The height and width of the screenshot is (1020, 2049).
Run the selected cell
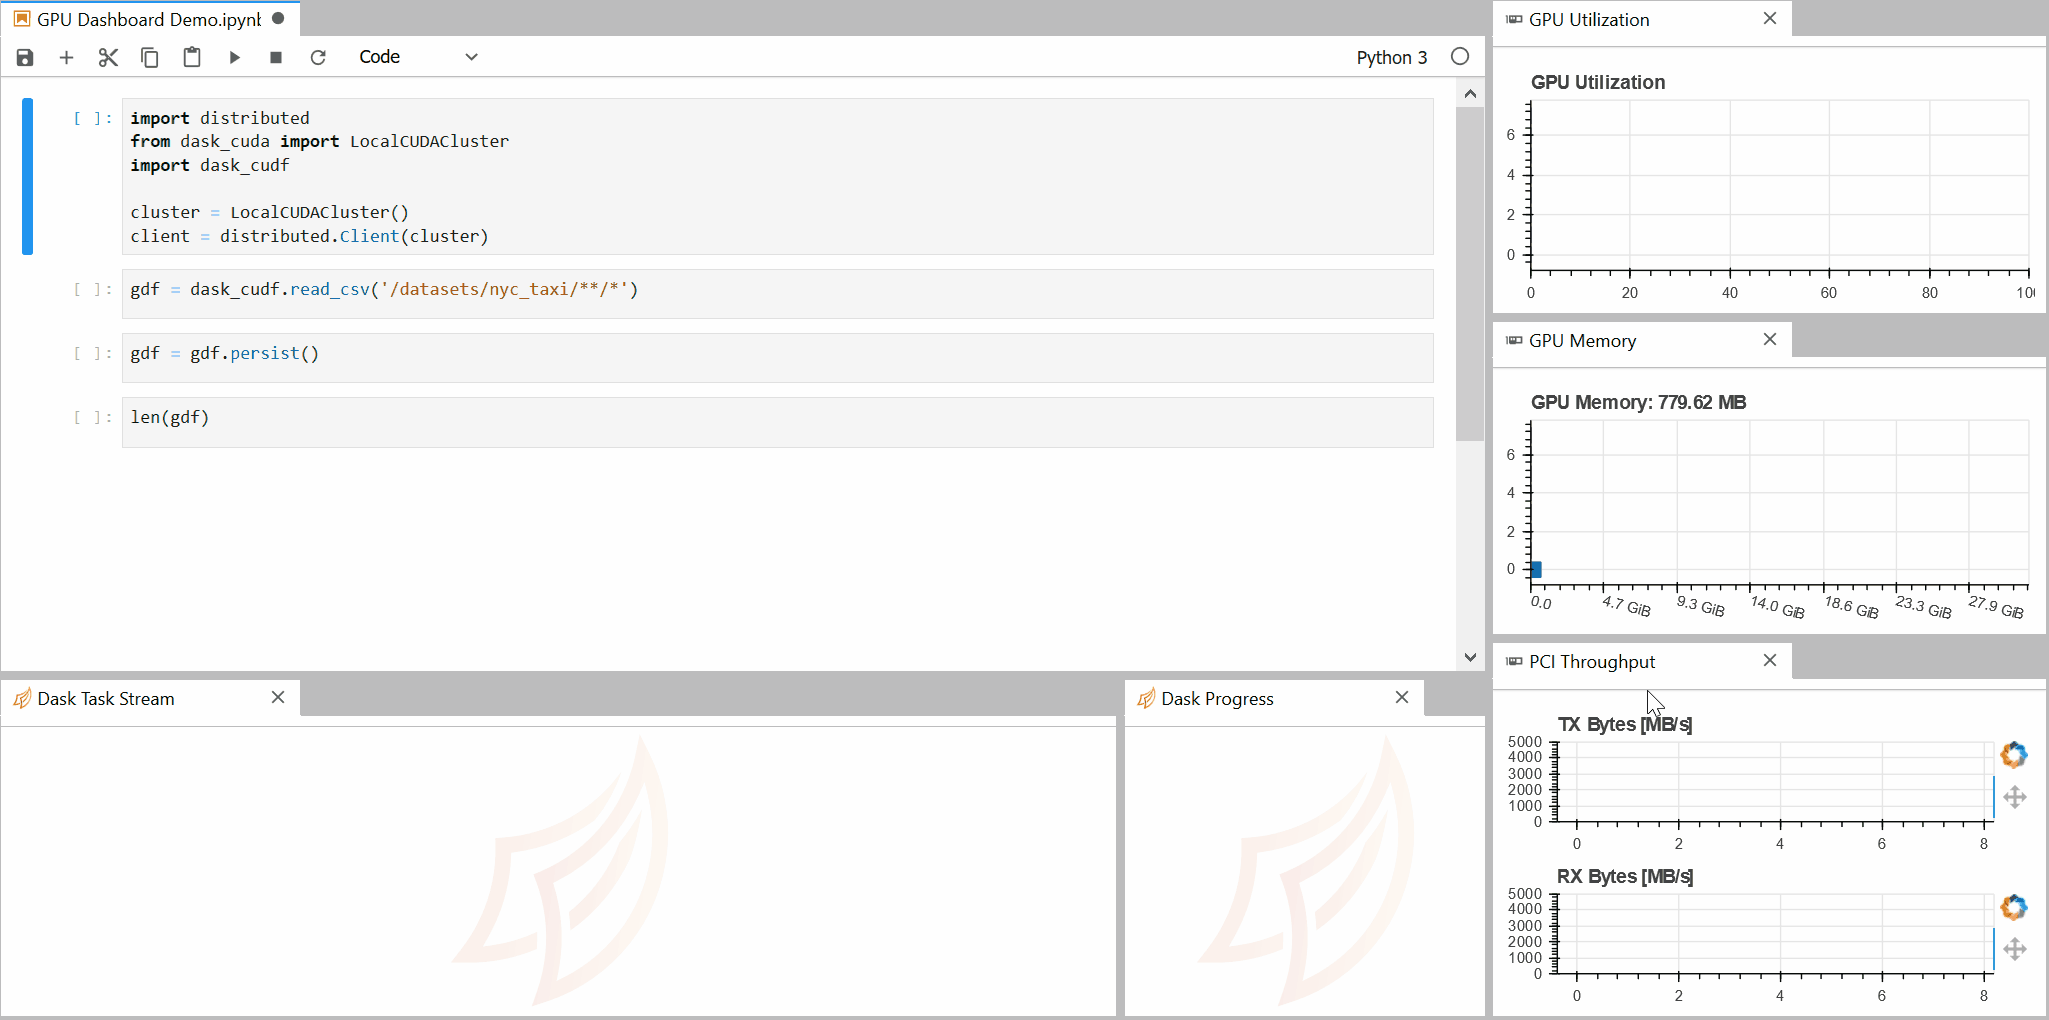235,58
